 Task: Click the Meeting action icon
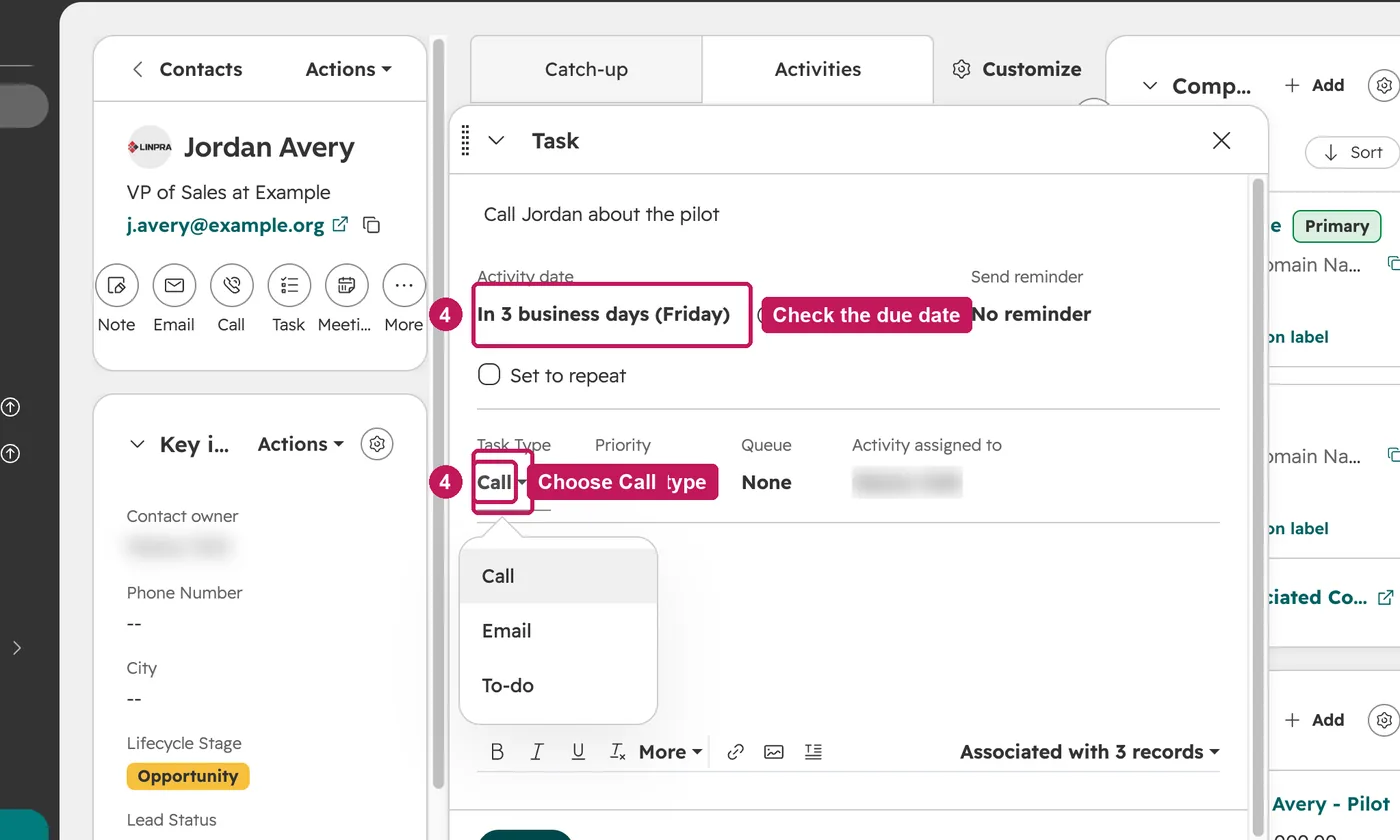(346, 286)
